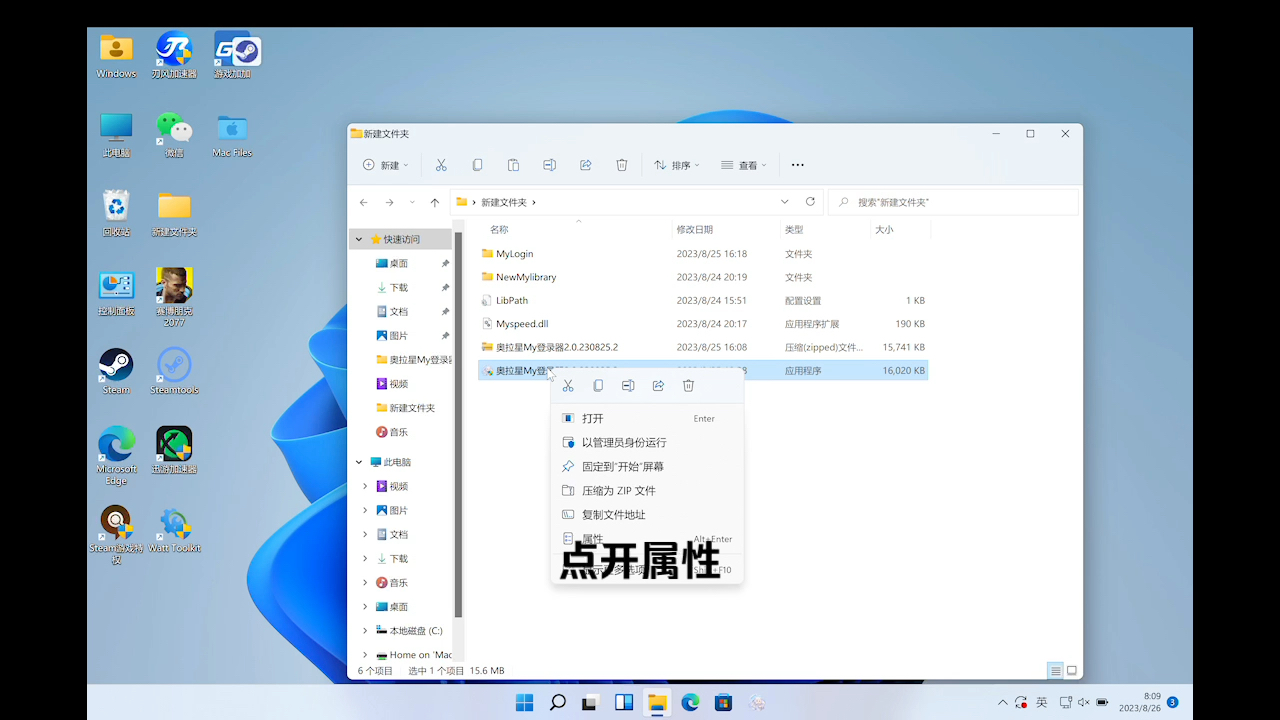Viewport: 1280px width, 720px height.
Task: Click the Cut icon in the Explorer toolbar
Action: coord(441,165)
